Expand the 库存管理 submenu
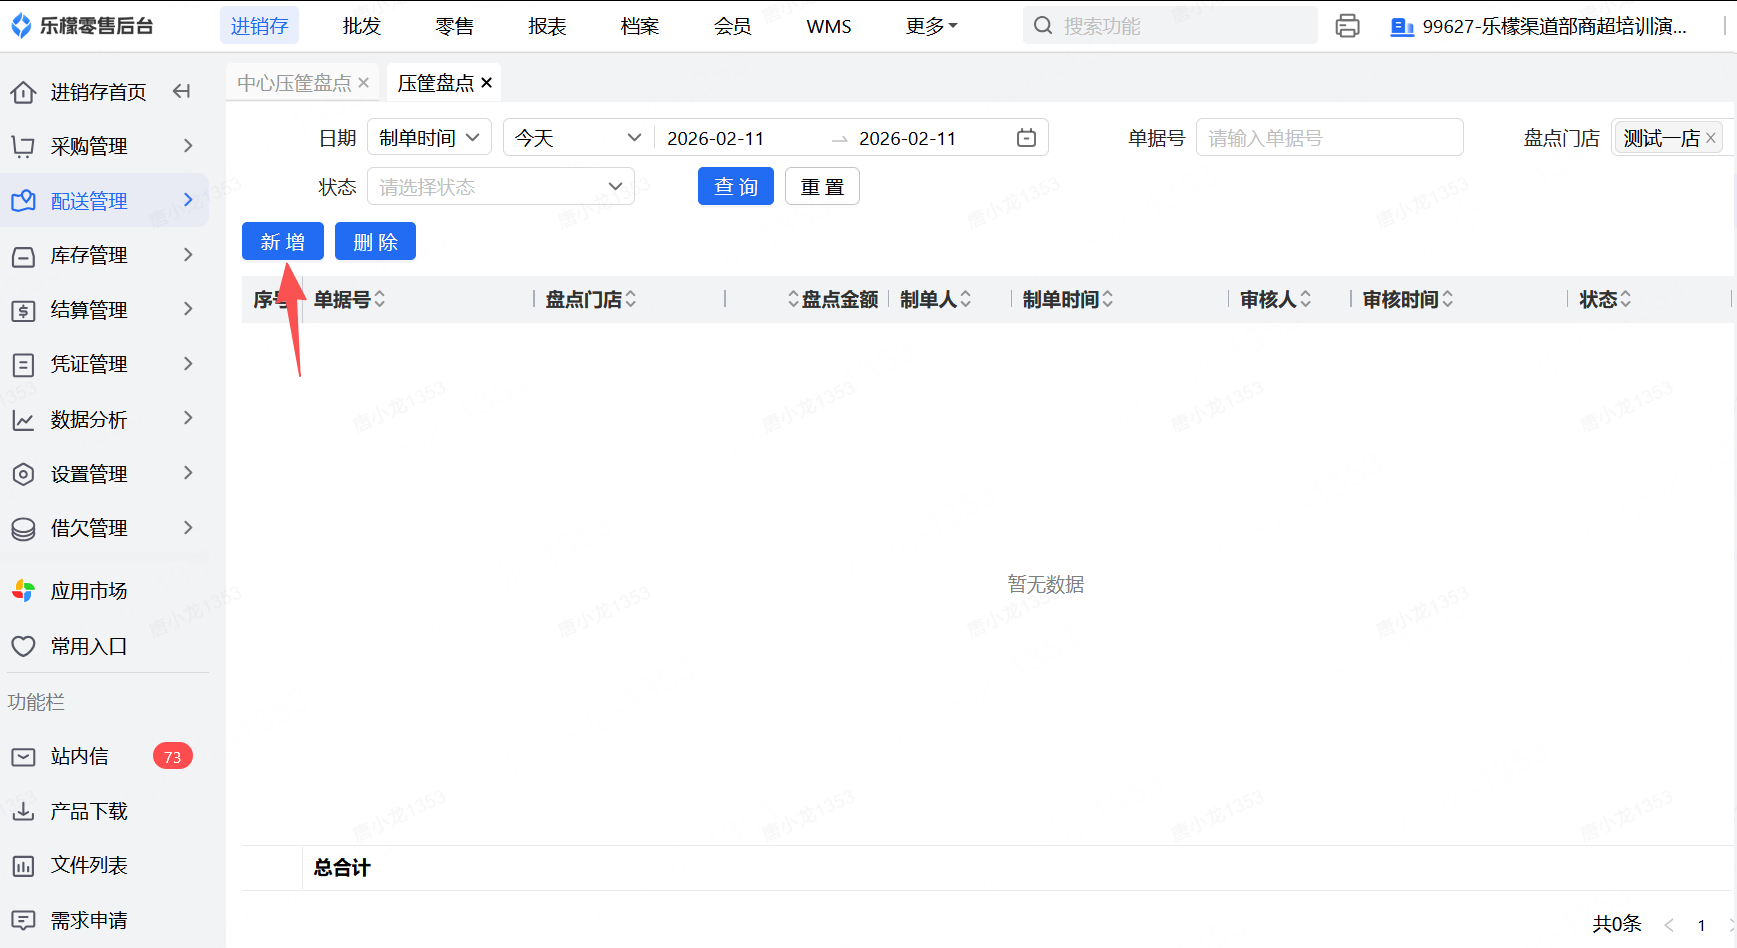The height and width of the screenshot is (948, 1737). [188, 255]
